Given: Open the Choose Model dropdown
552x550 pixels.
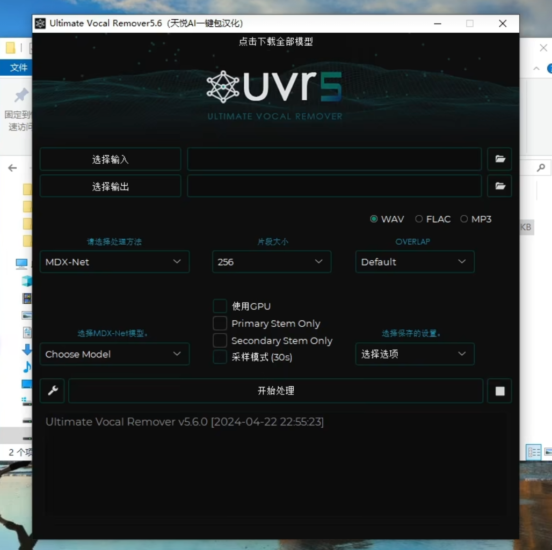Looking at the screenshot, I should pyautogui.click(x=115, y=354).
